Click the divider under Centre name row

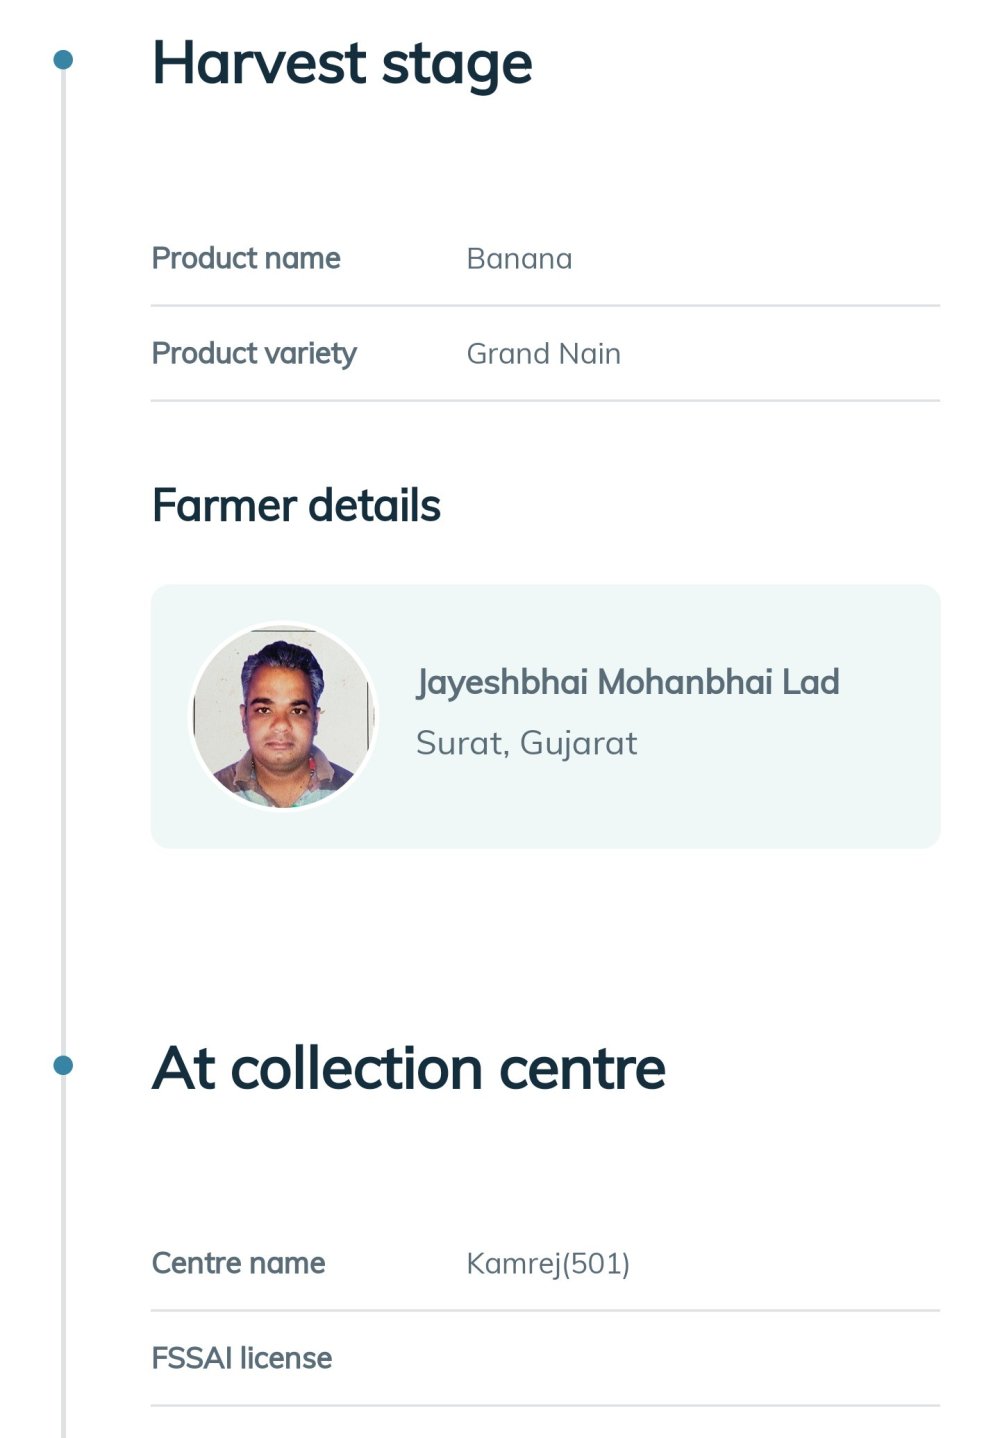[x=545, y=1310]
